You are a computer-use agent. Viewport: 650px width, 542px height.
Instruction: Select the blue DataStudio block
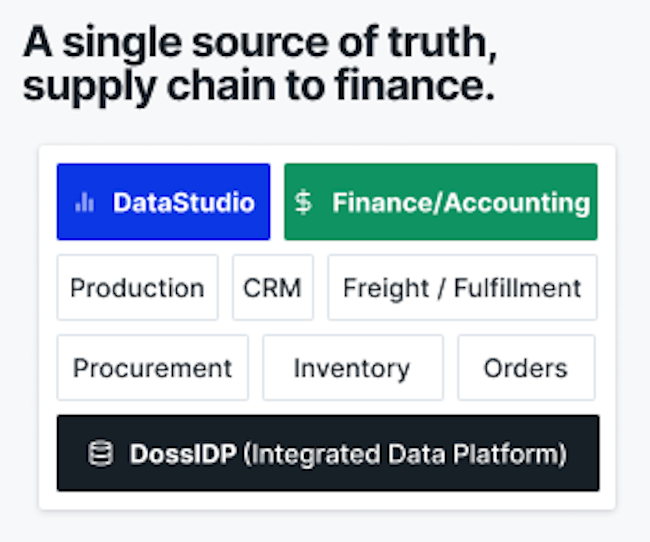tap(164, 202)
